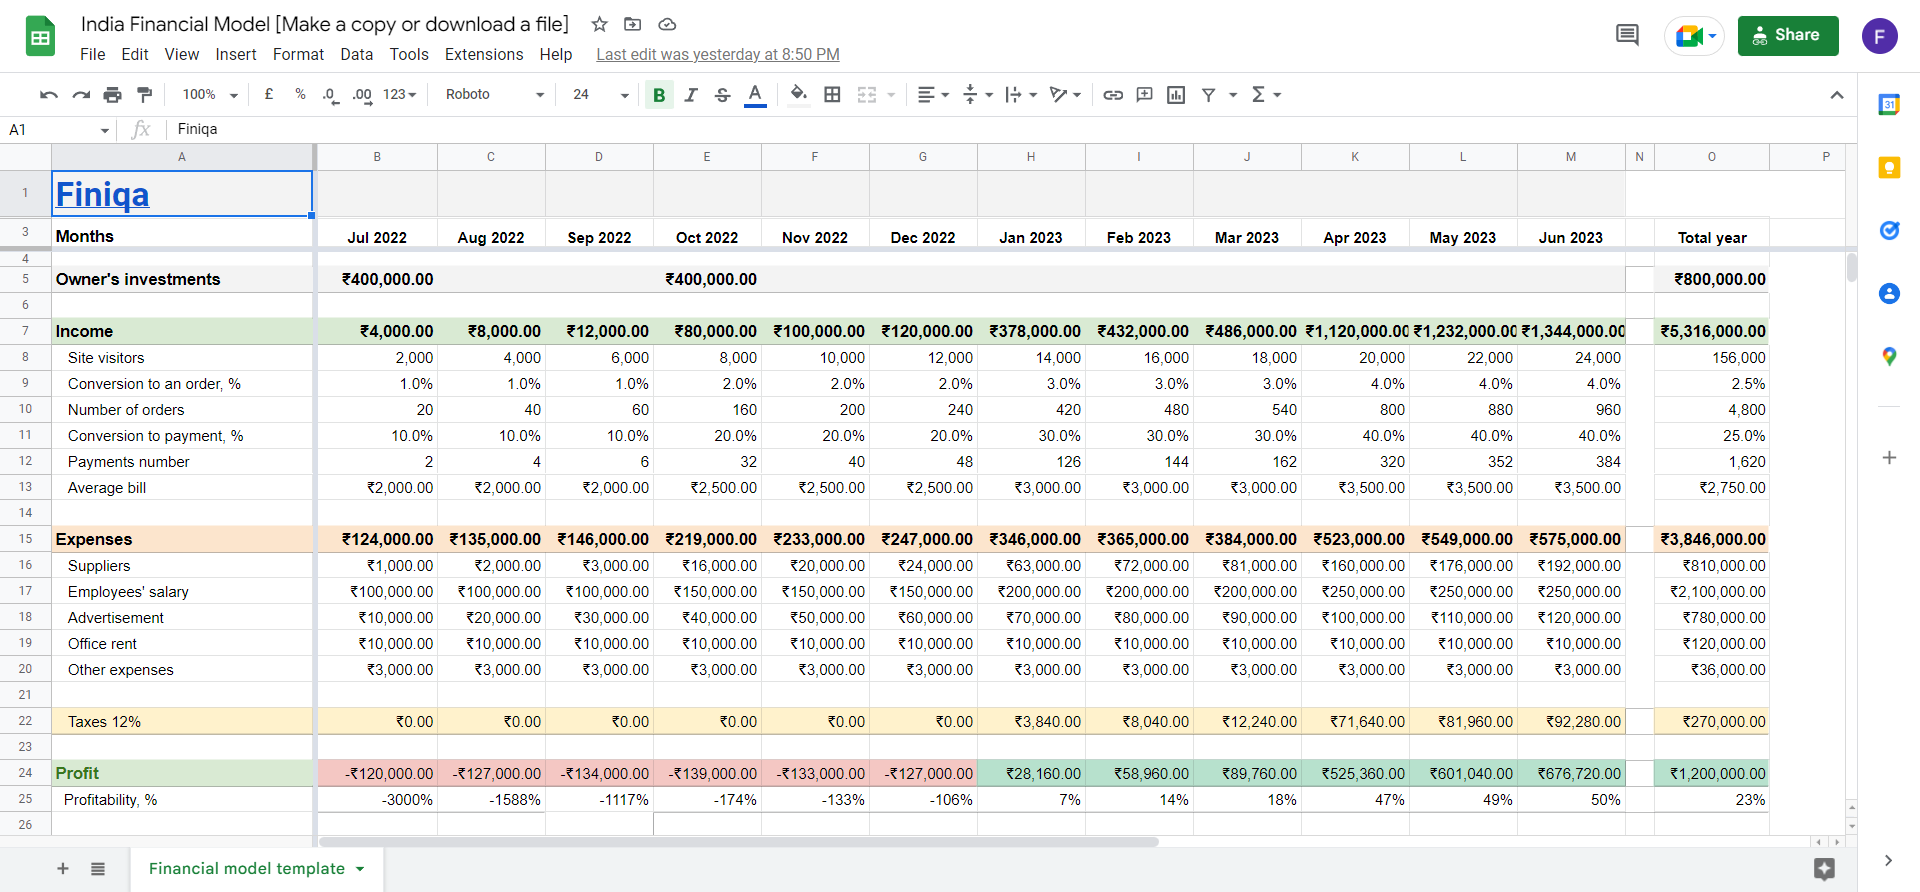Select the paint format tool
The image size is (1920, 892).
[x=145, y=95]
